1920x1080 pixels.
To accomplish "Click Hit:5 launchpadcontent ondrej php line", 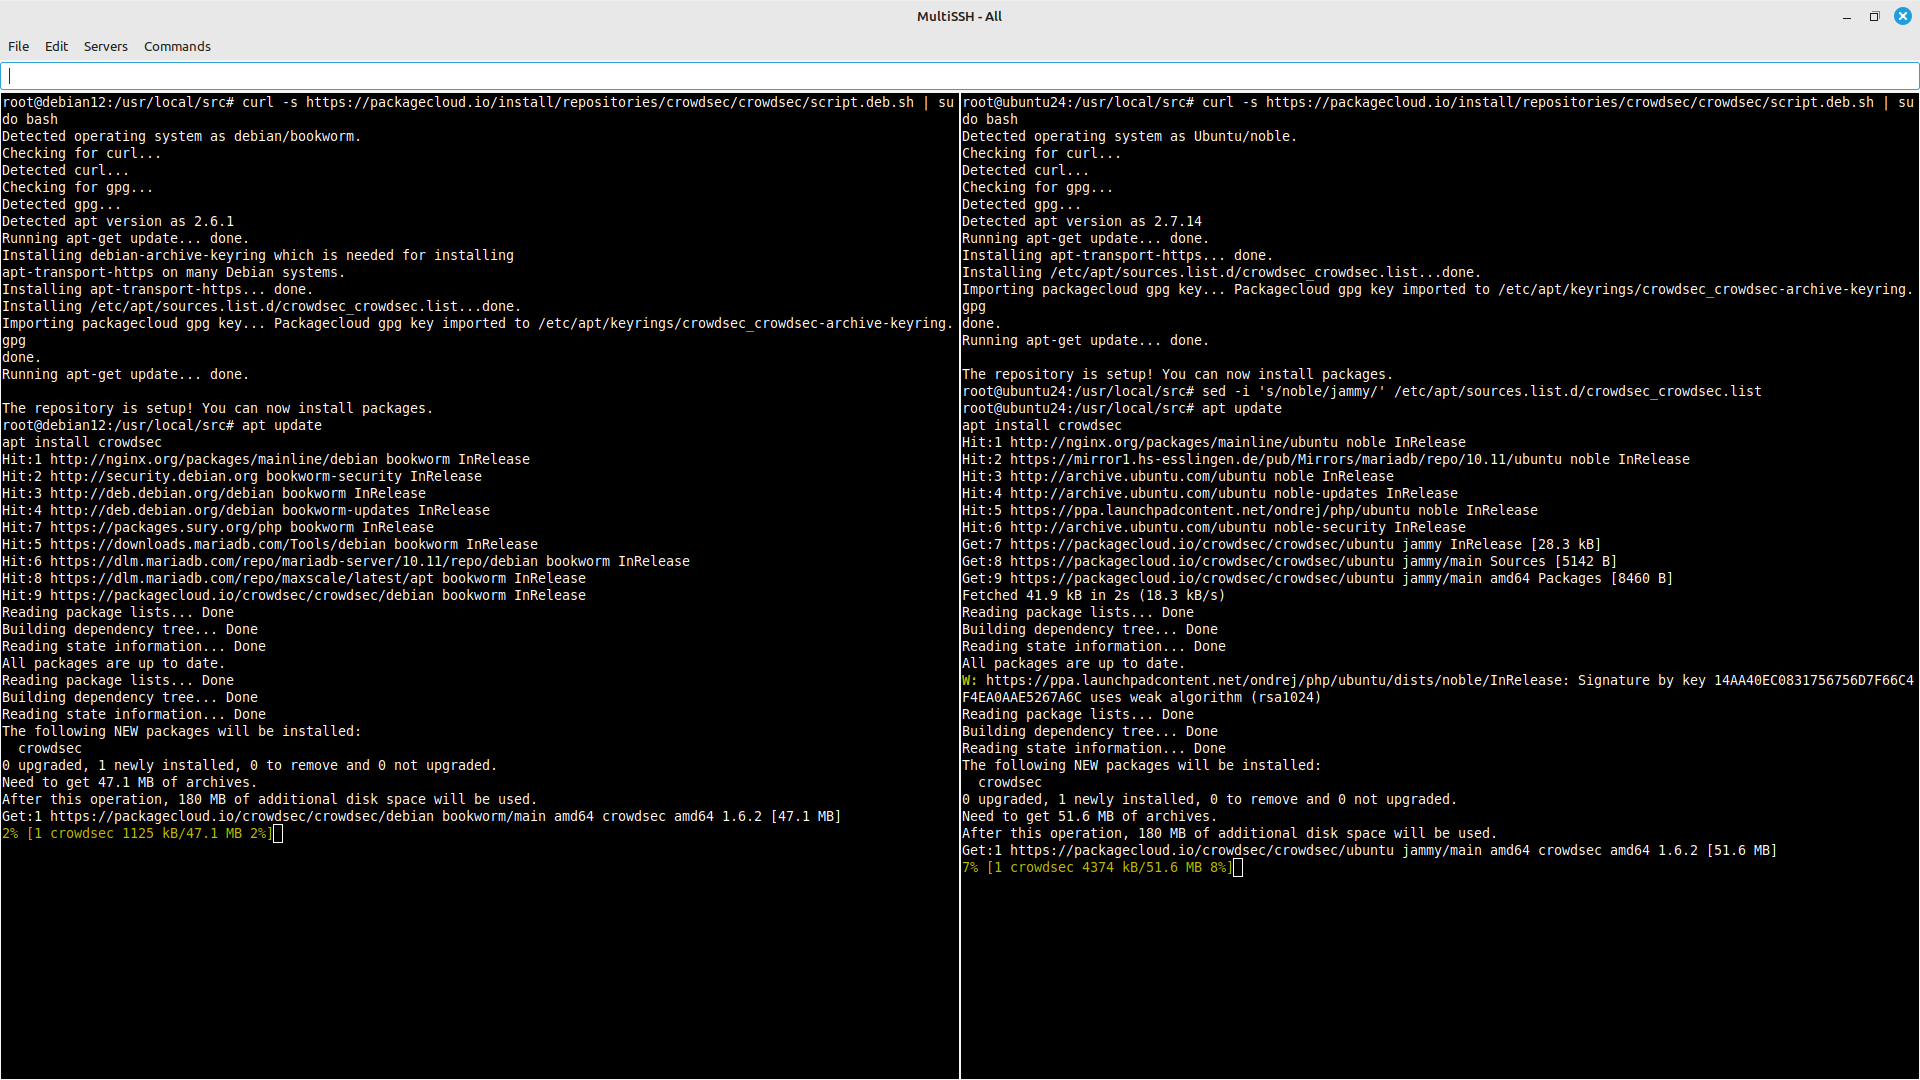I will pos(1250,510).
